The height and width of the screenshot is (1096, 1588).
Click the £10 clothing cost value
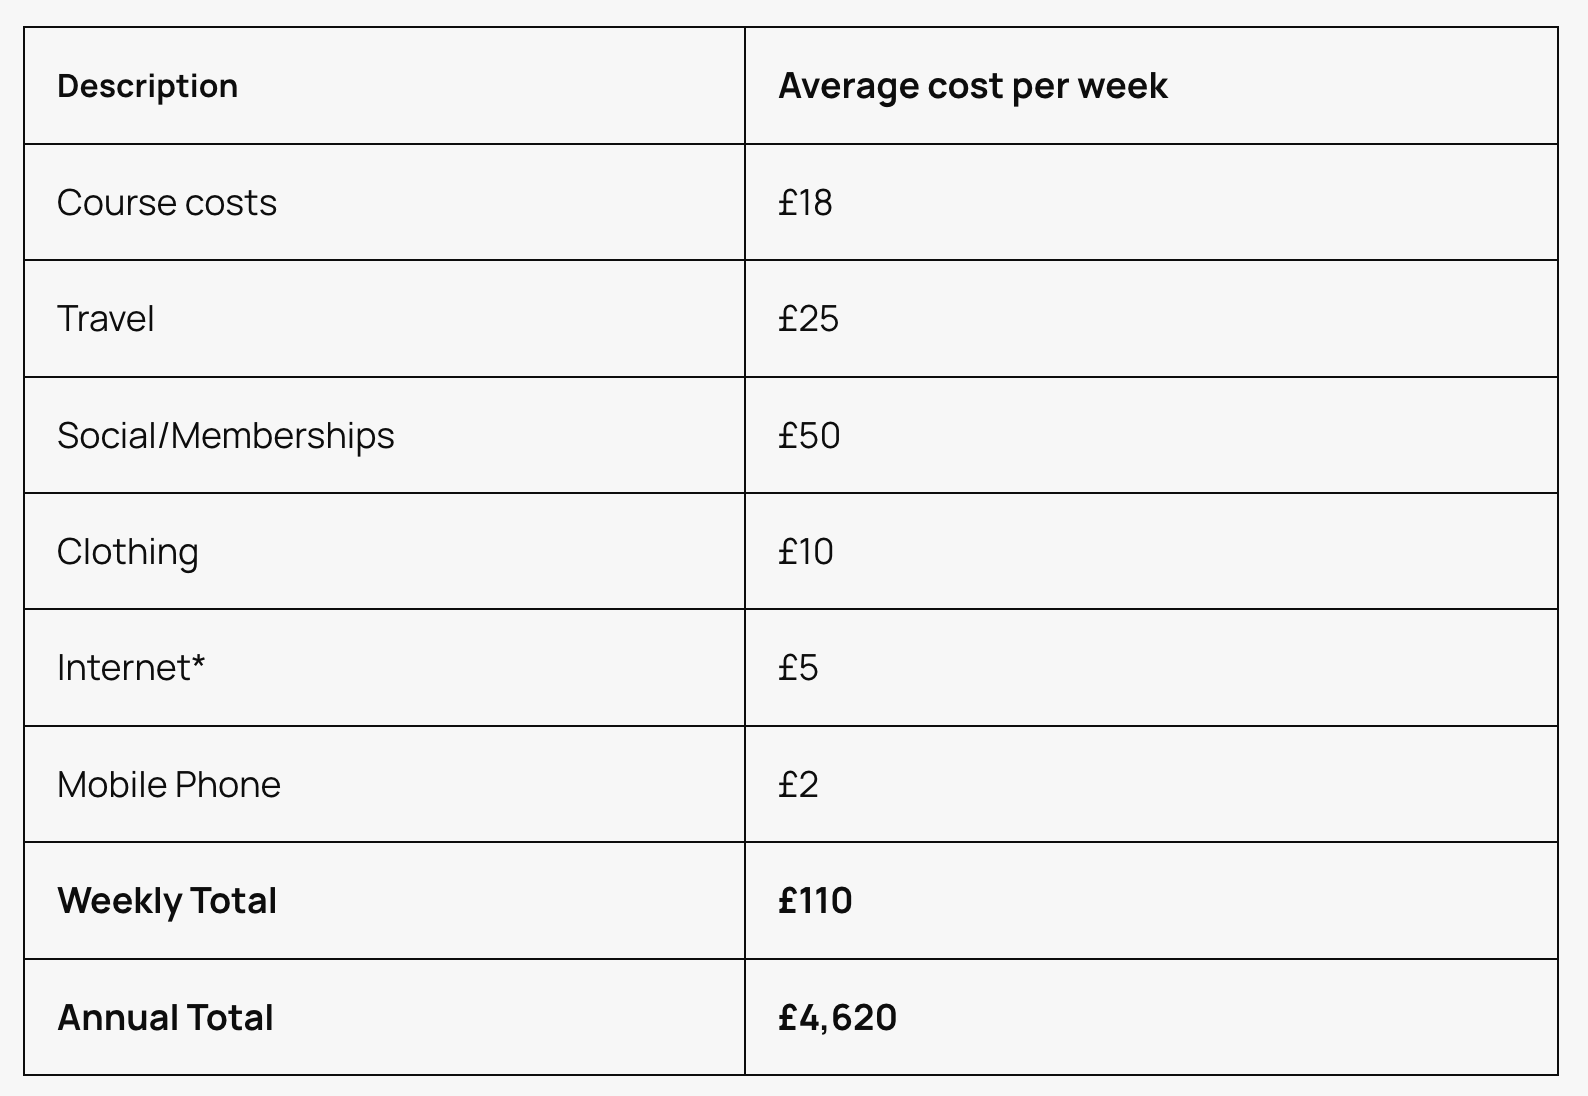click(805, 552)
